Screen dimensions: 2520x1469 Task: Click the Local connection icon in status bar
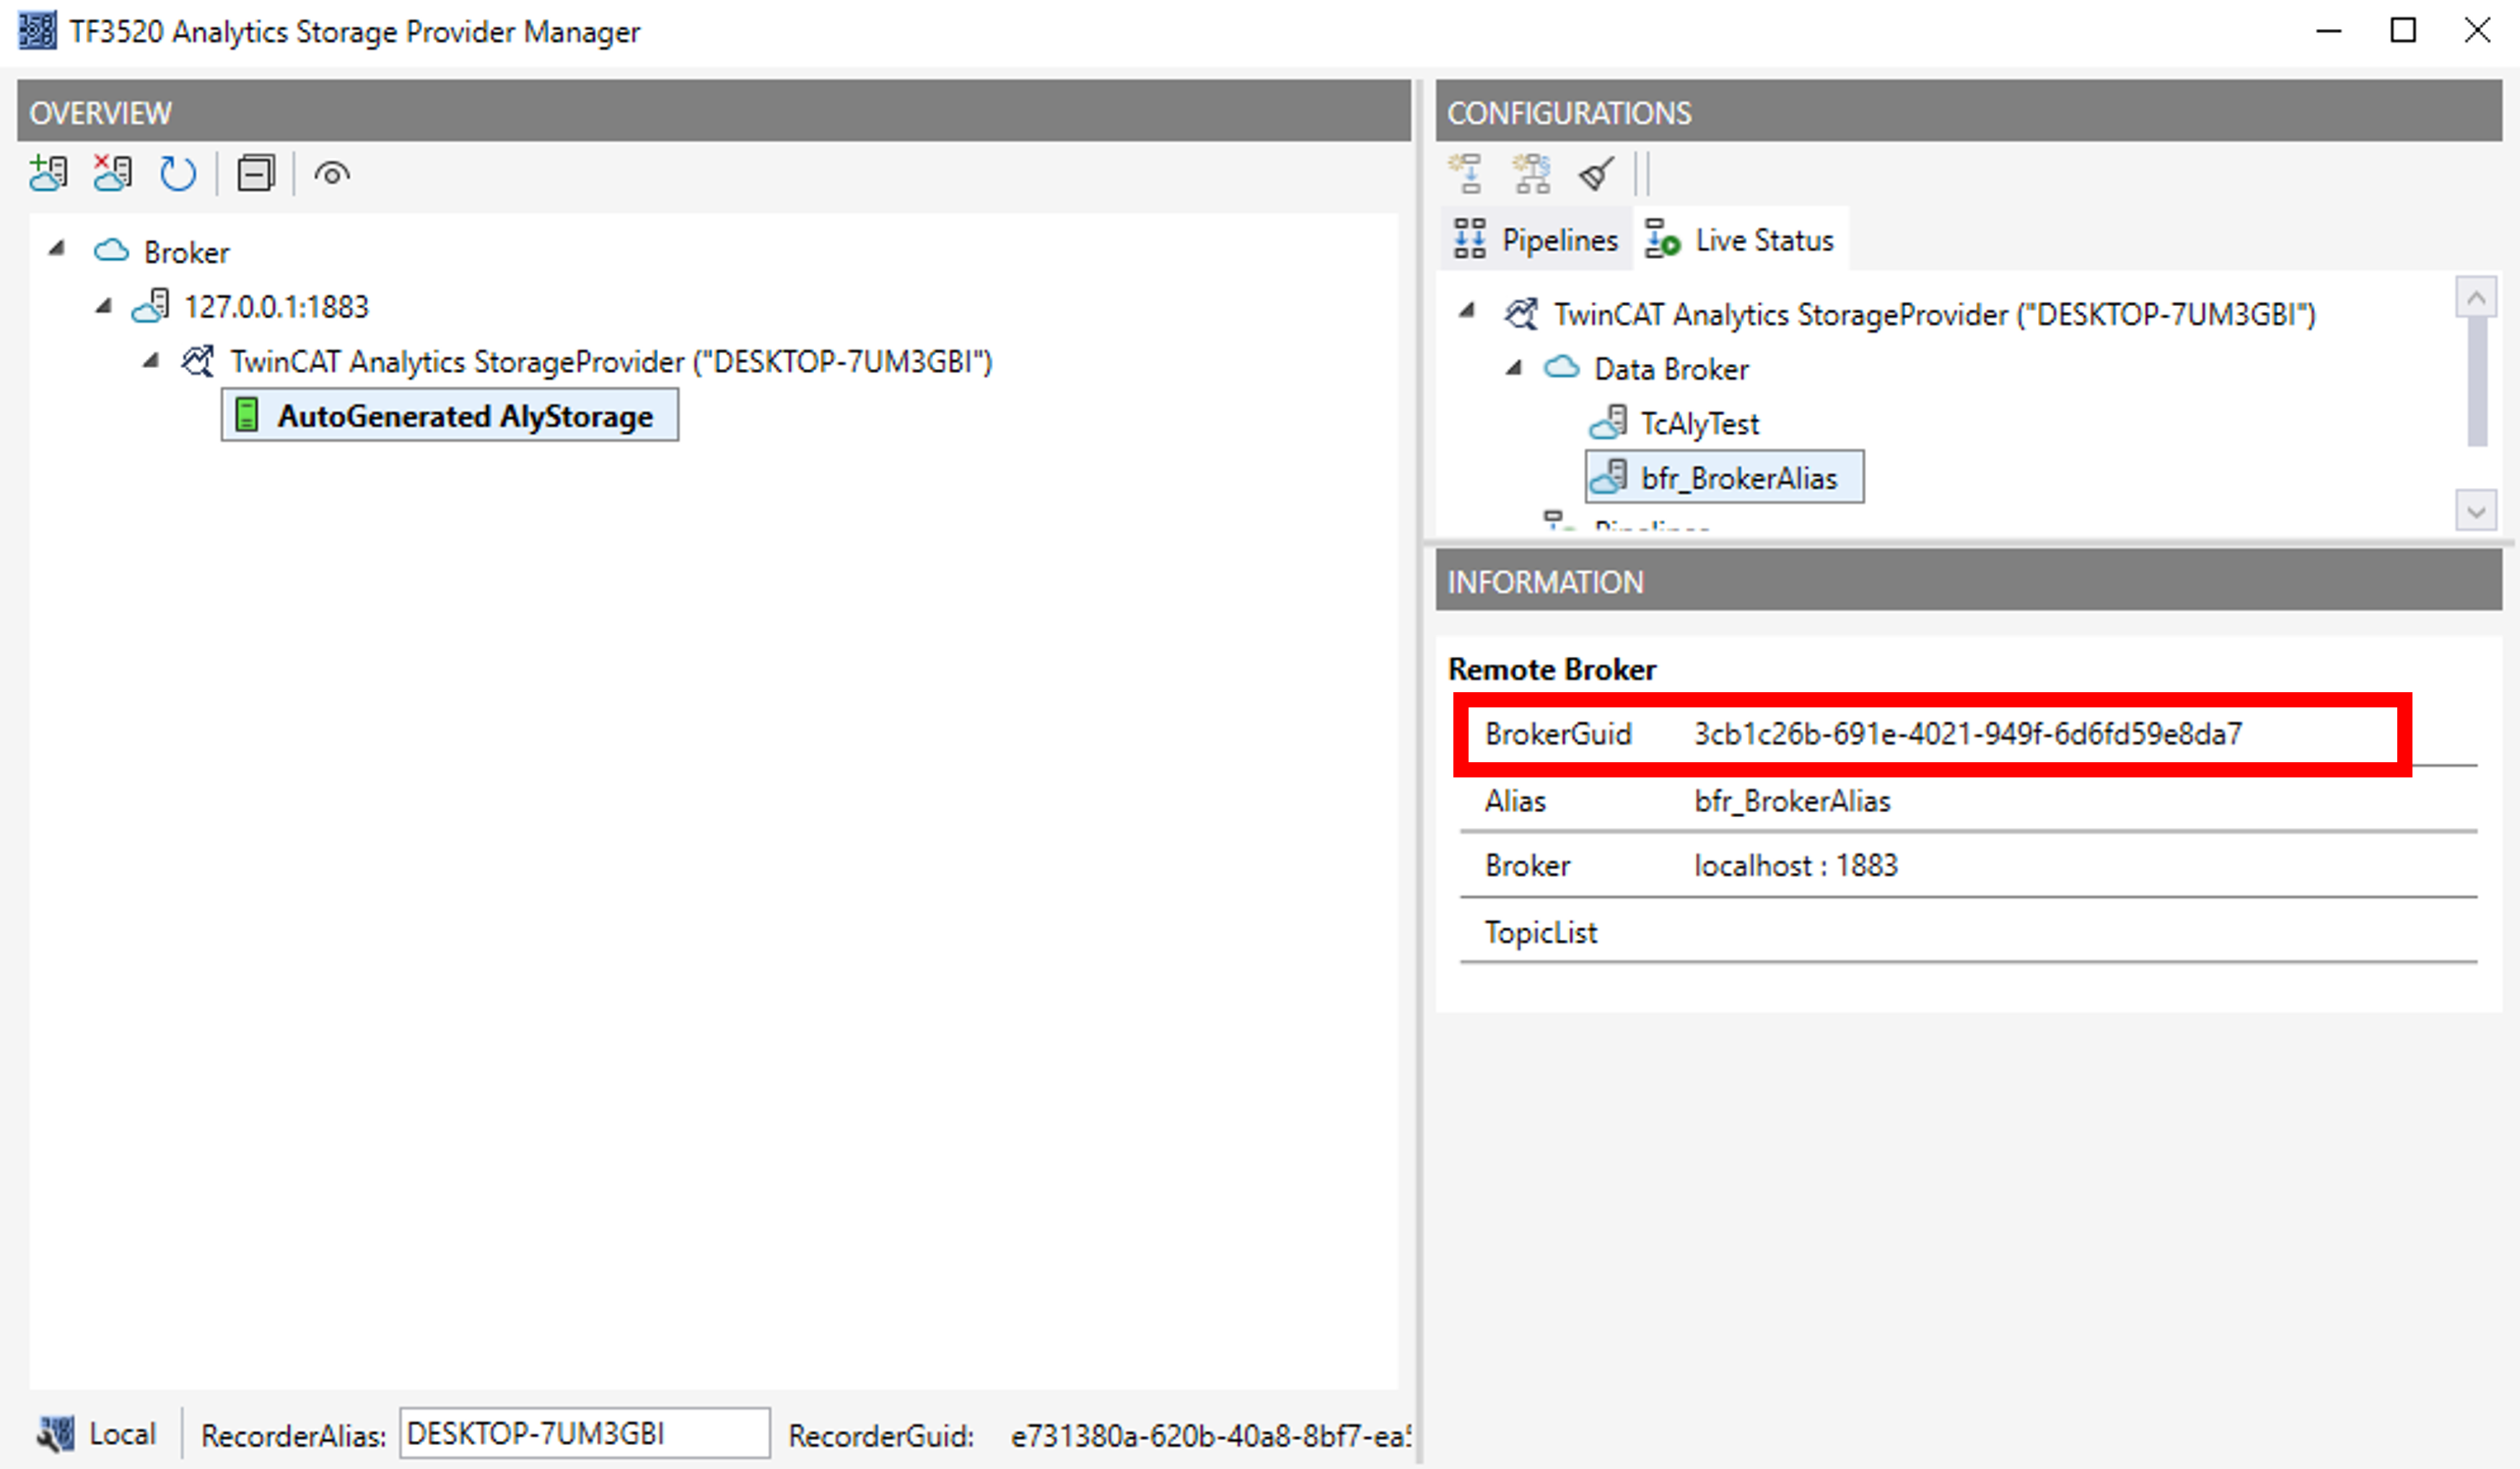(x=55, y=1433)
